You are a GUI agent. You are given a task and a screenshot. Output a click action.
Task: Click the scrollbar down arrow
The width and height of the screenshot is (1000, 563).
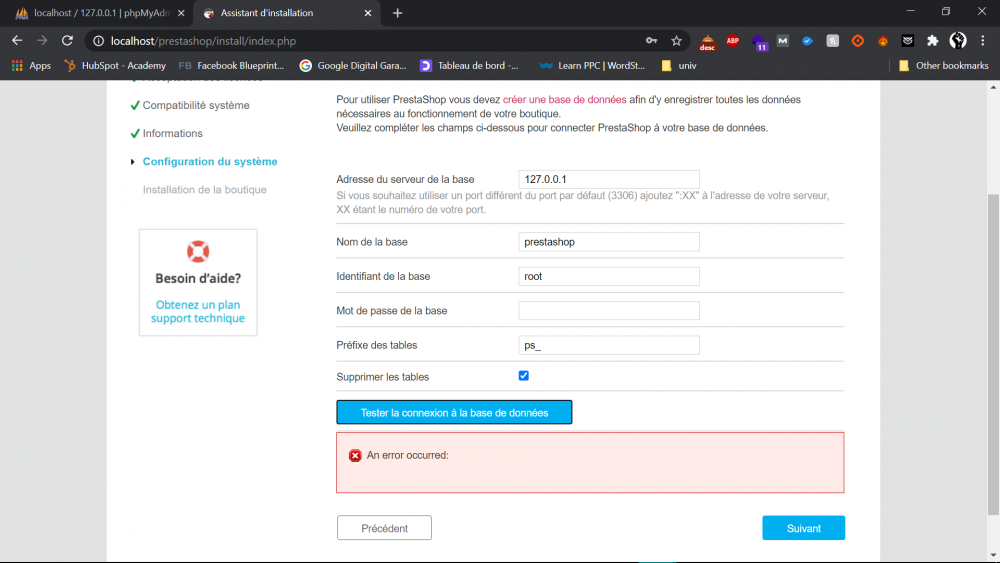993,555
